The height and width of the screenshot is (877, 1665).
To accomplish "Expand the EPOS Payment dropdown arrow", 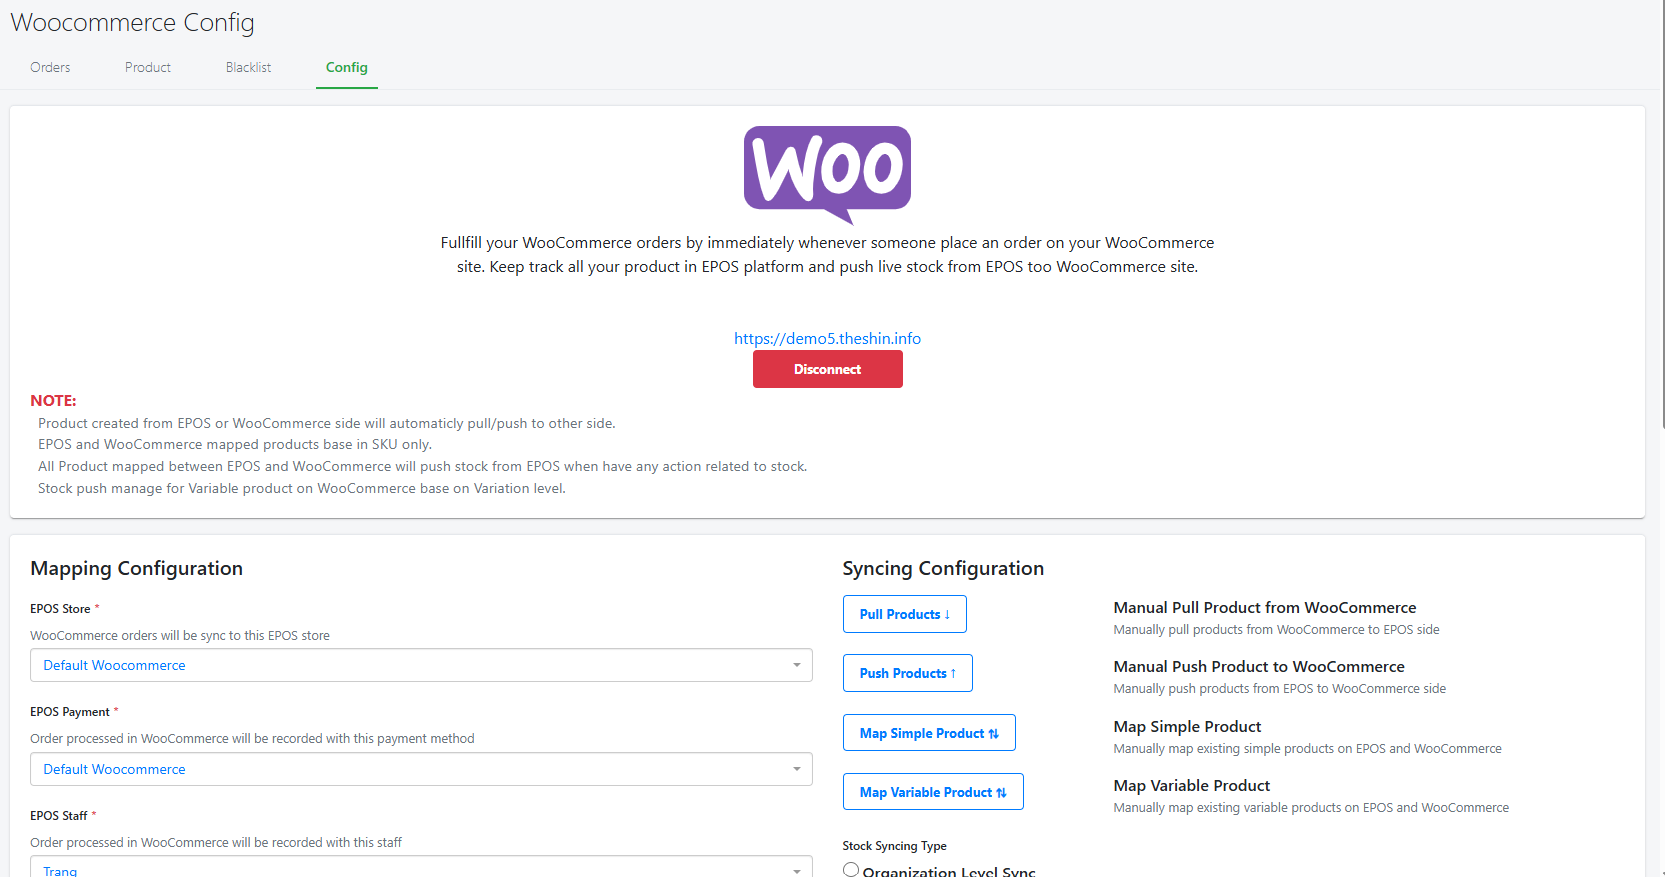I will click(x=797, y=769).
